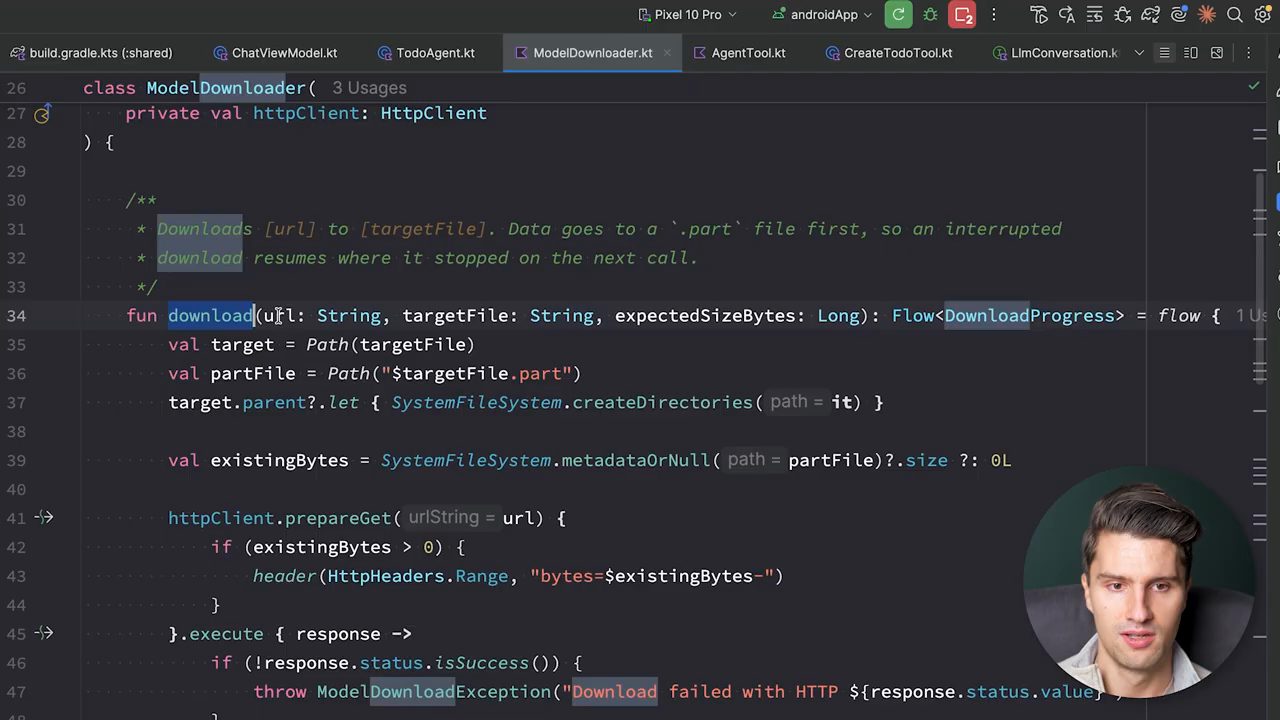
Task: Open IDE settings gear
Action: coord(1262,15)
